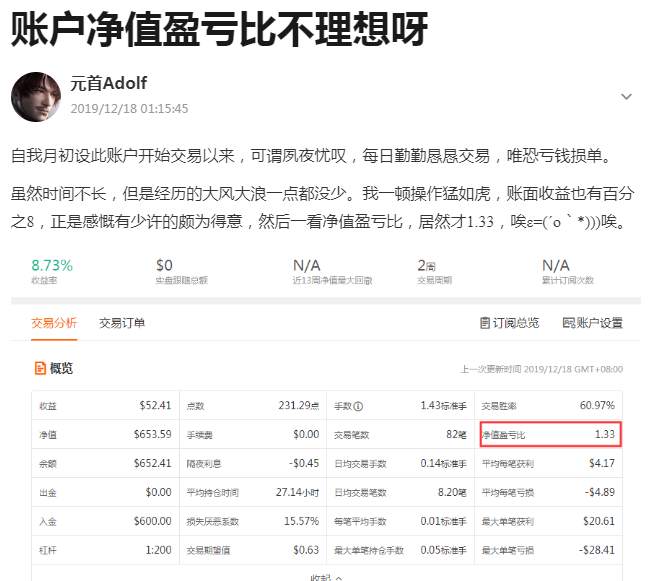
Task: Click the 损失厌恶系数 value 15.57%
Action: (x=301, y=521)
